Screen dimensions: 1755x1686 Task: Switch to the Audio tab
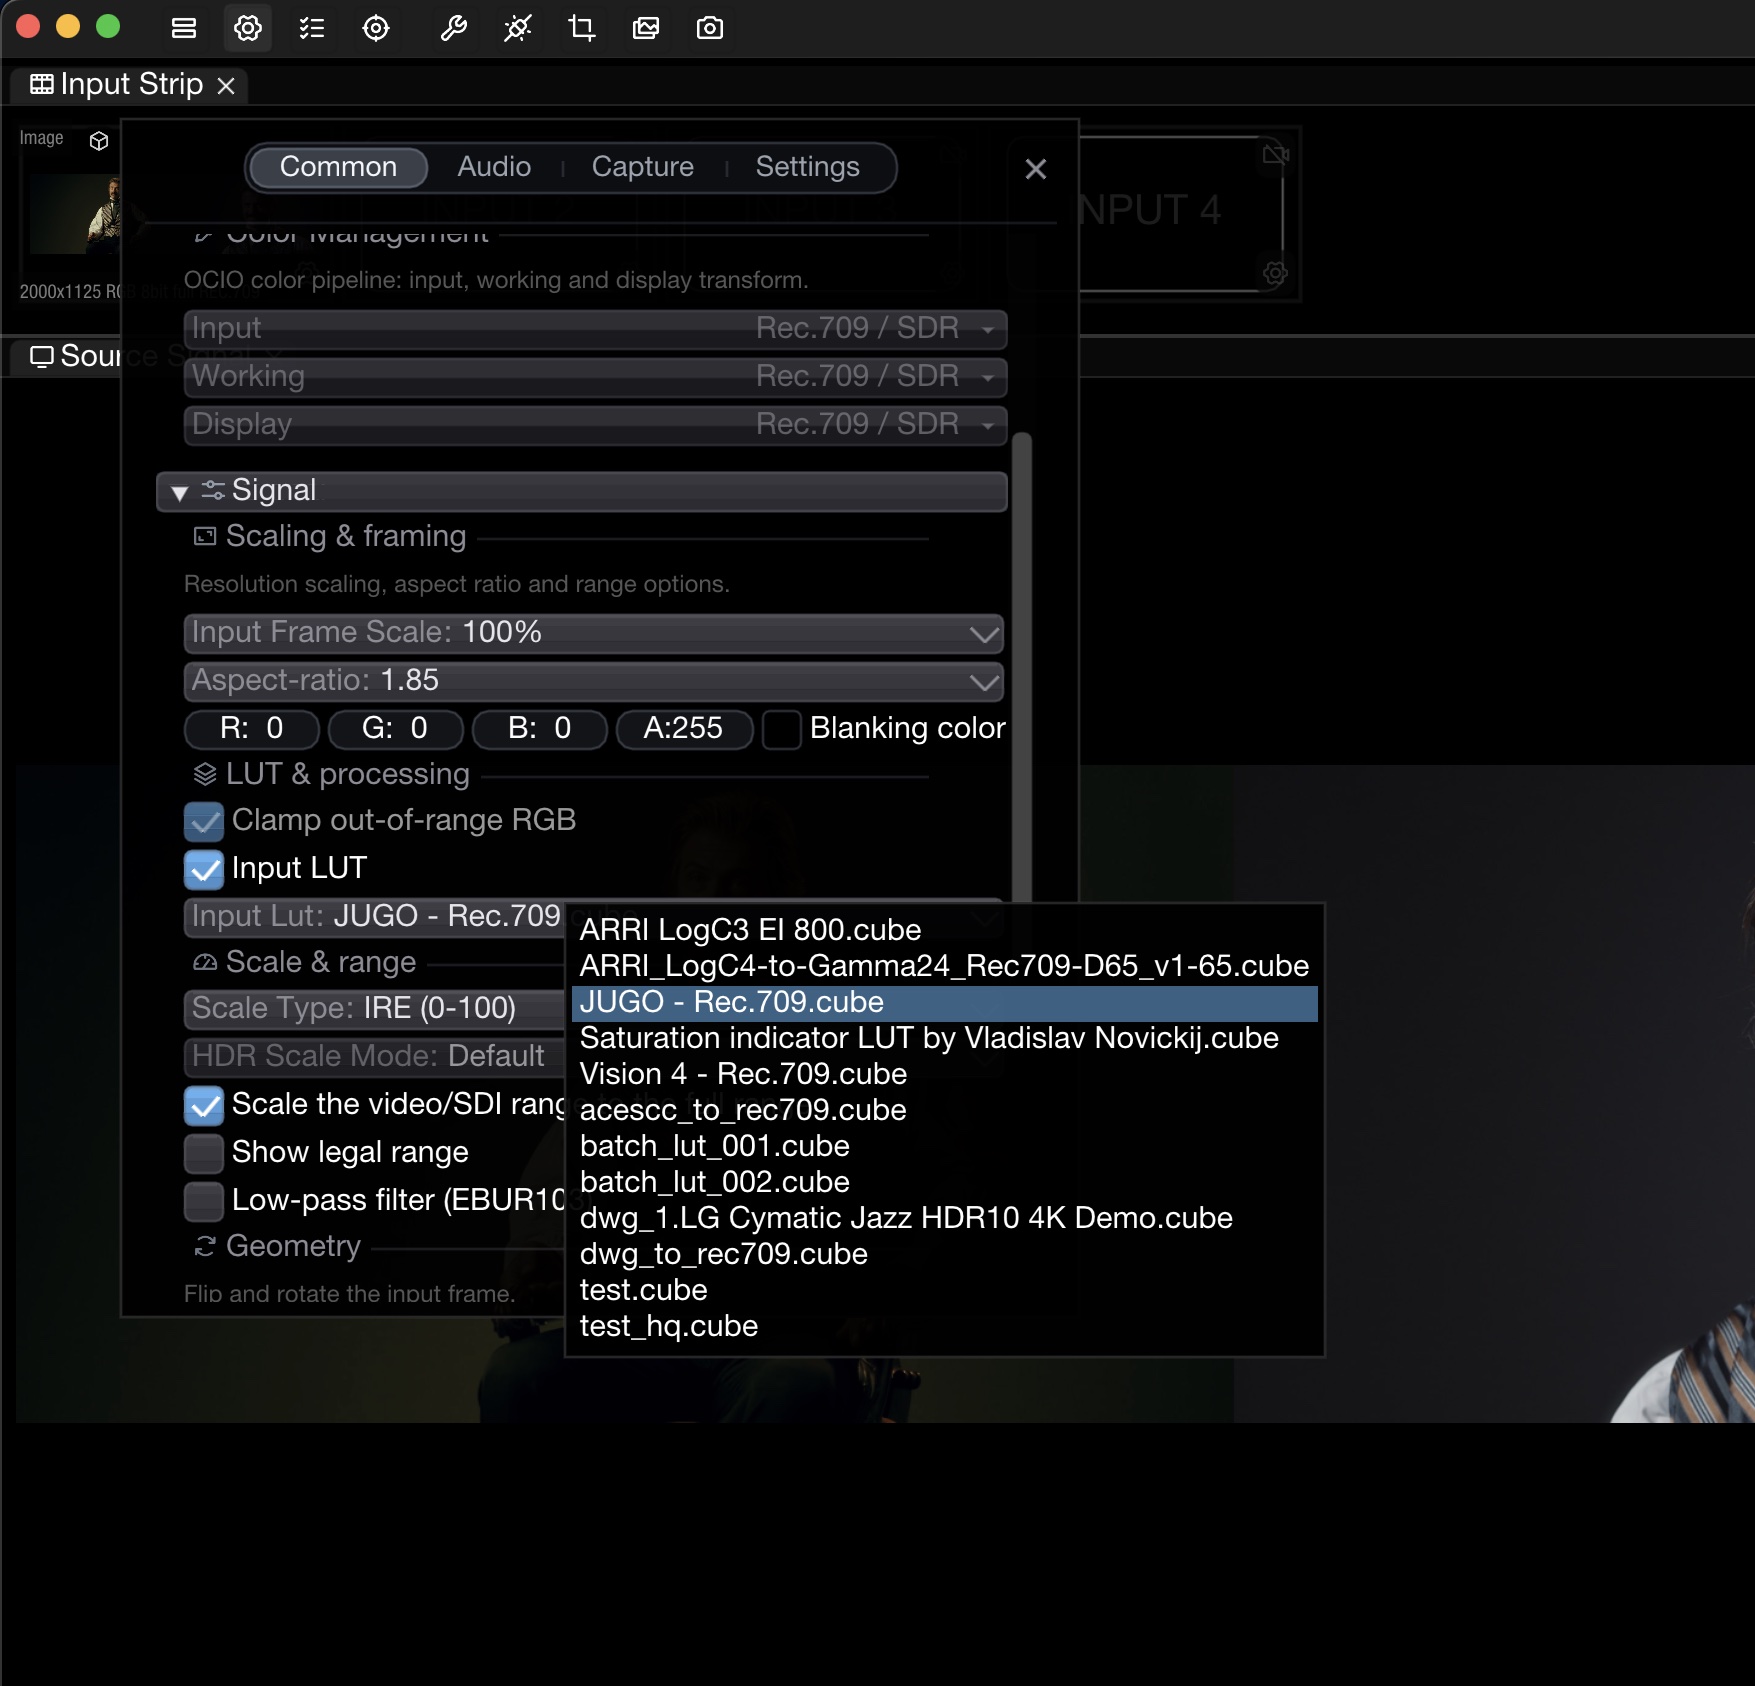(494, 167)
